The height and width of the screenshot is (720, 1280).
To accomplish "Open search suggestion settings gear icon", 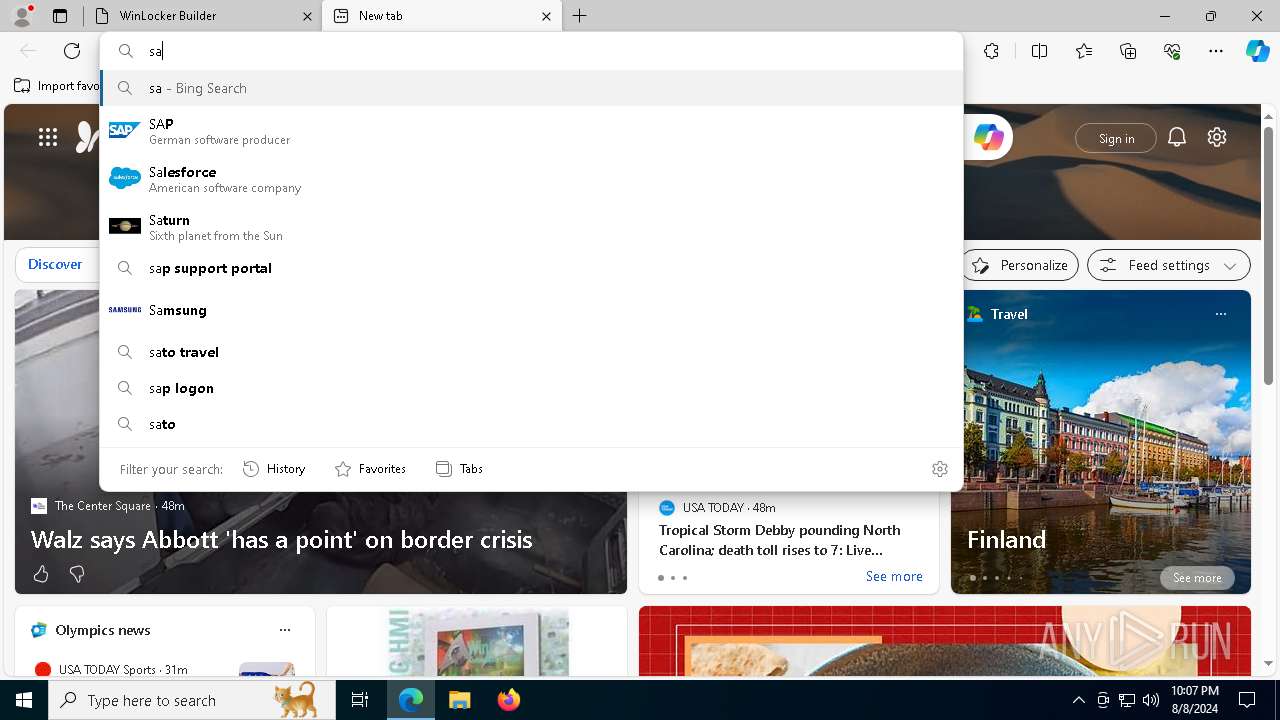I will tap(940, 469).
